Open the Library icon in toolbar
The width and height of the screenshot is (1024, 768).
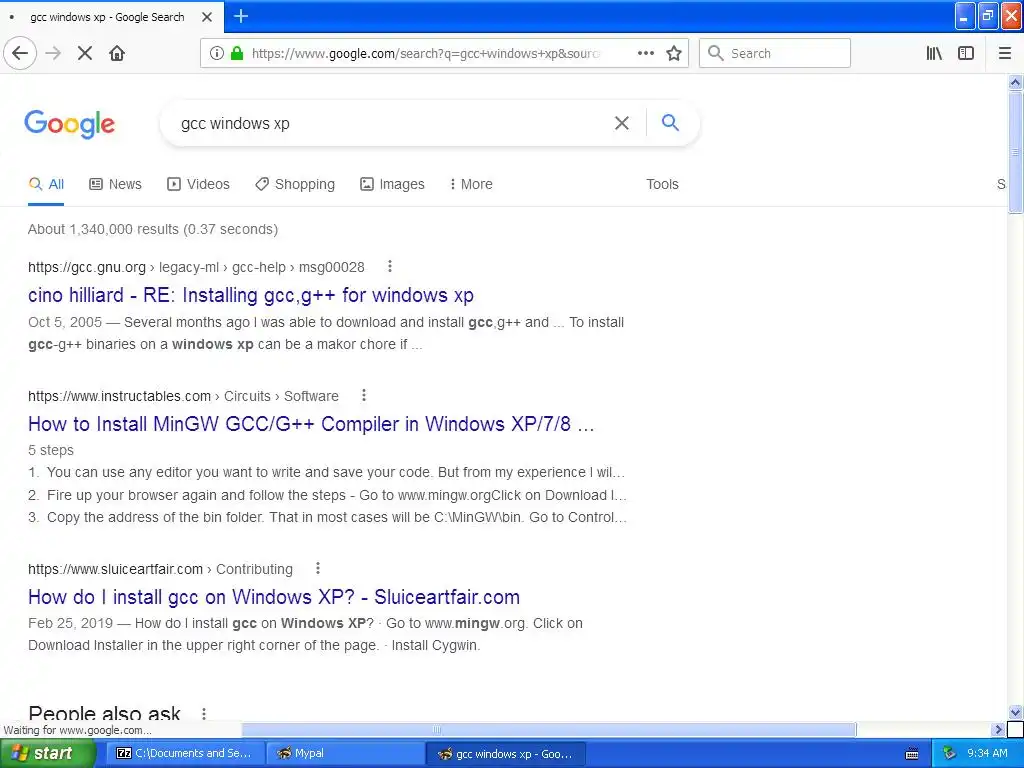(934, 54)
